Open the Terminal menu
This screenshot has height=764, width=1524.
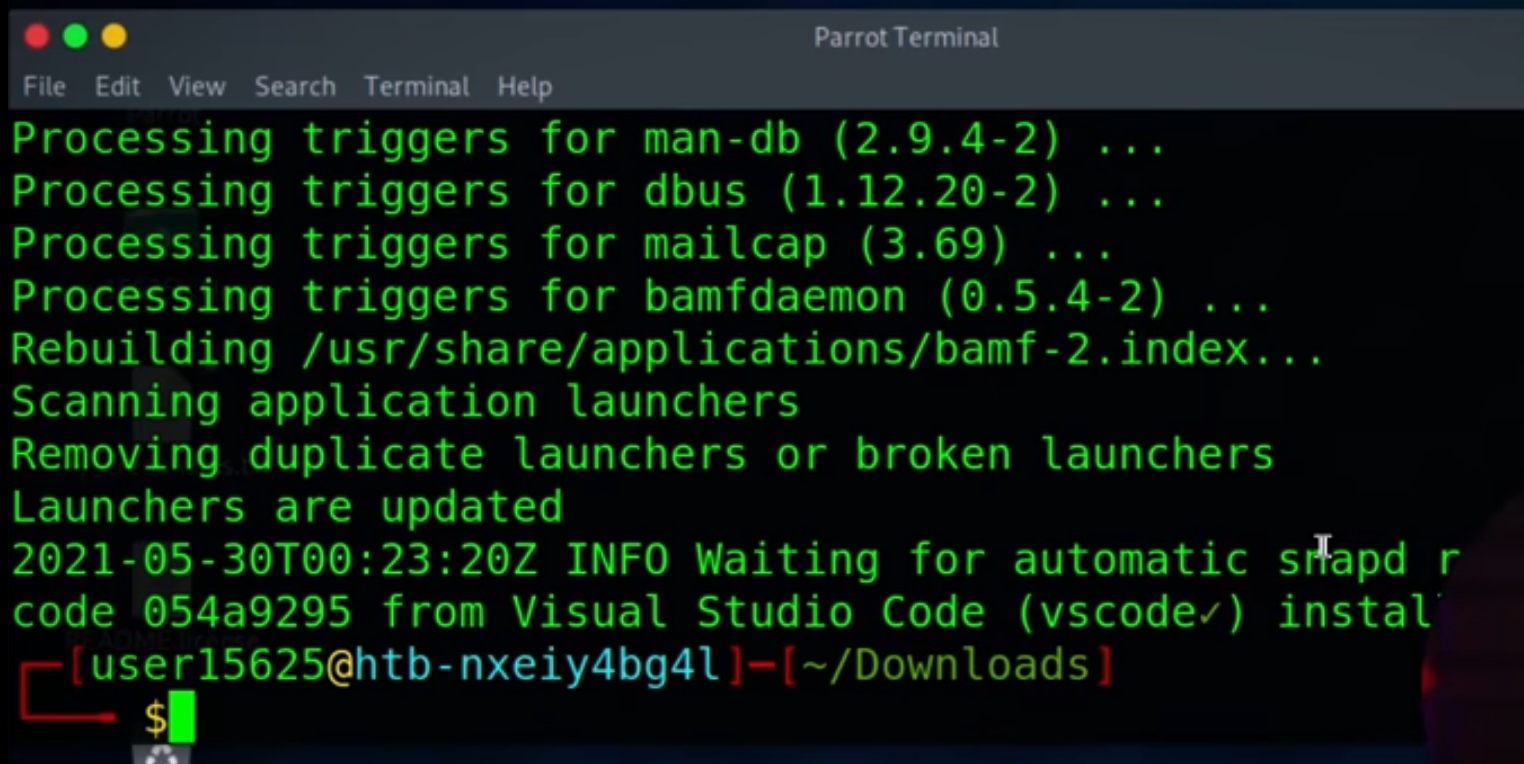[x=416, y=87]
